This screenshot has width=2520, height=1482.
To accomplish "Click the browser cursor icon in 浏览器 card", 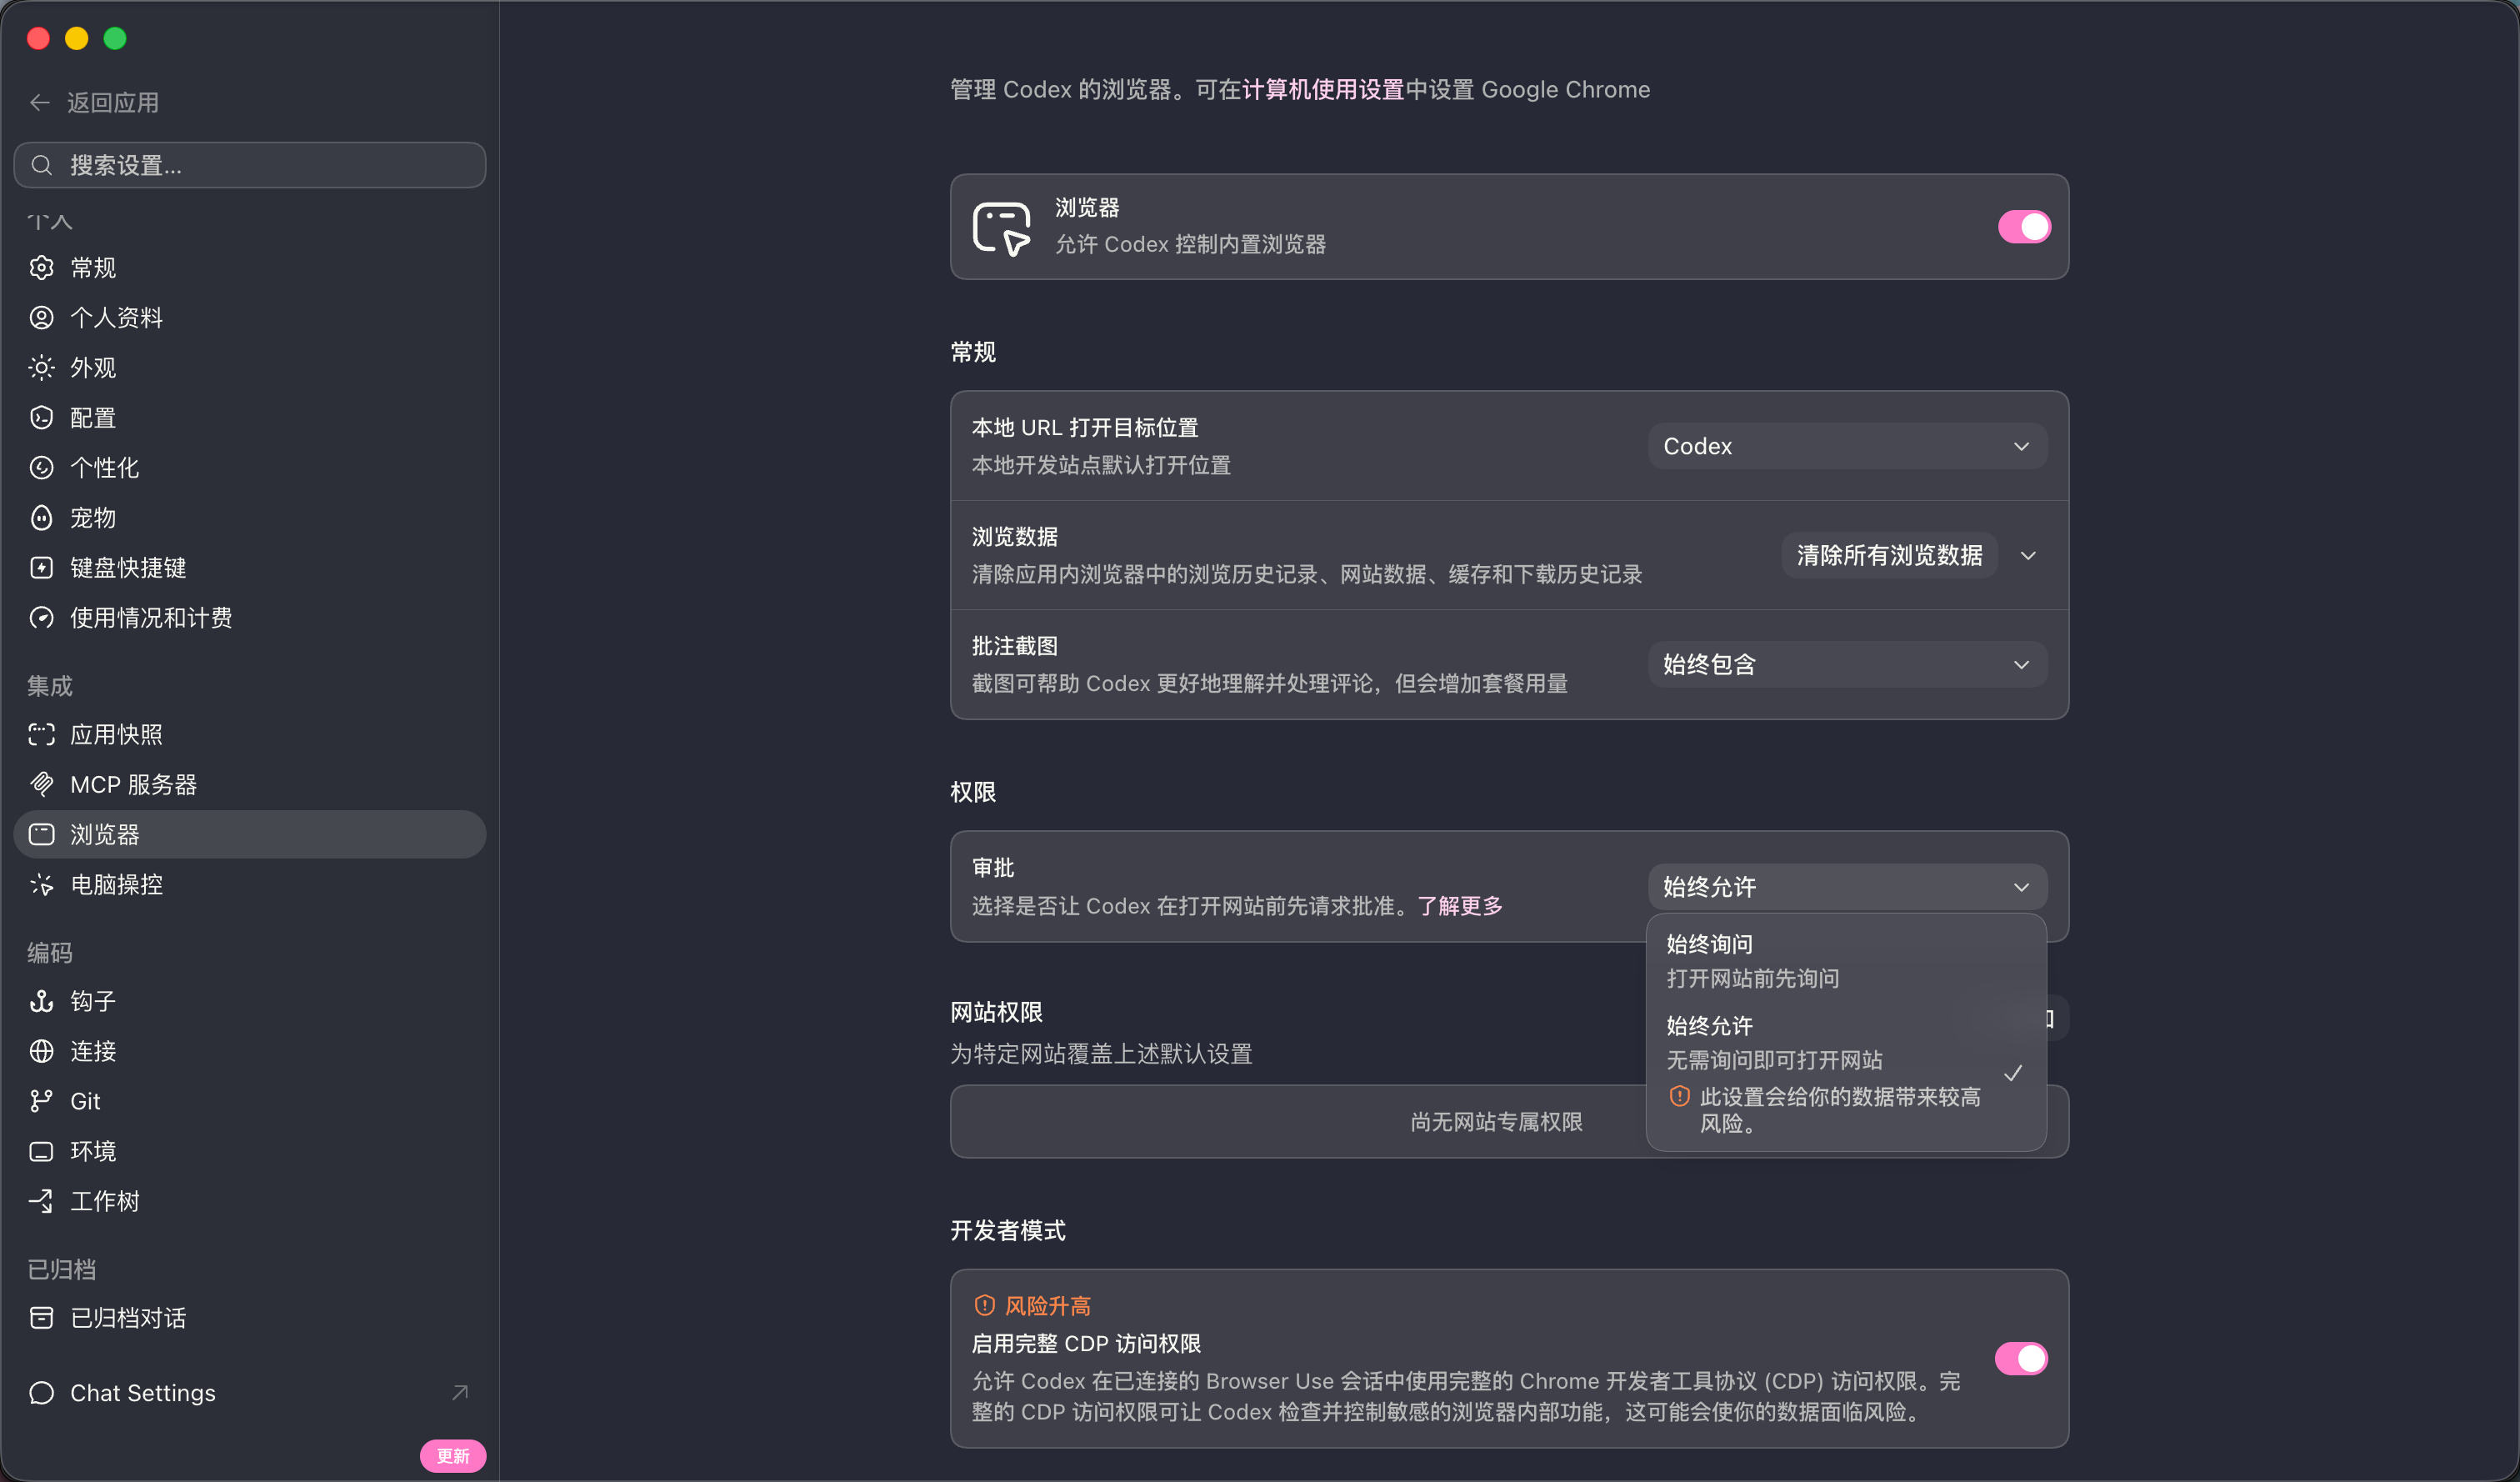I will coord(1002,228).
